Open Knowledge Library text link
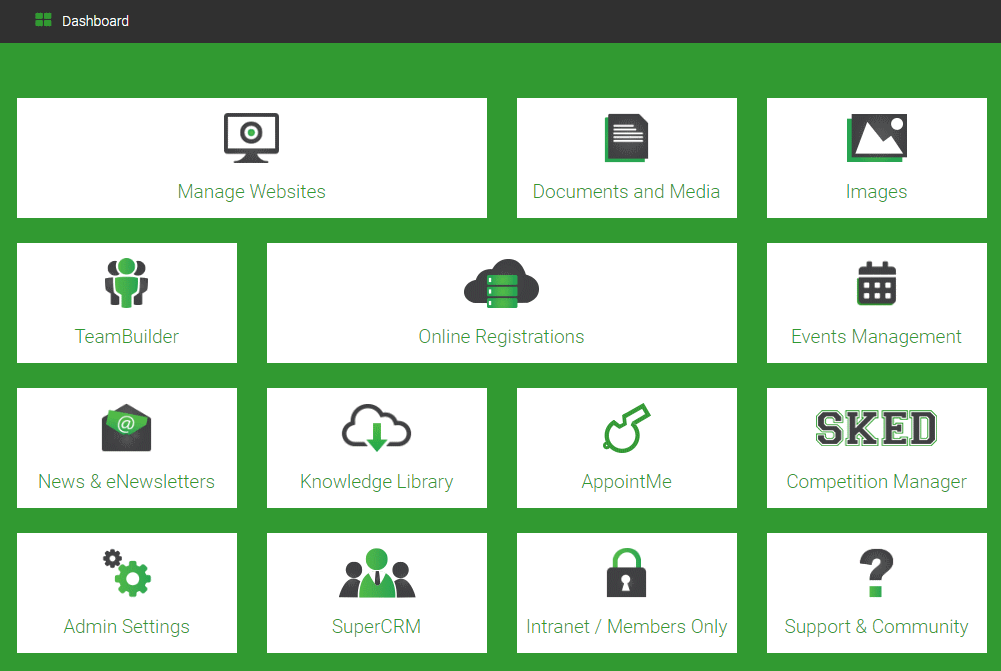 point(377,481)
